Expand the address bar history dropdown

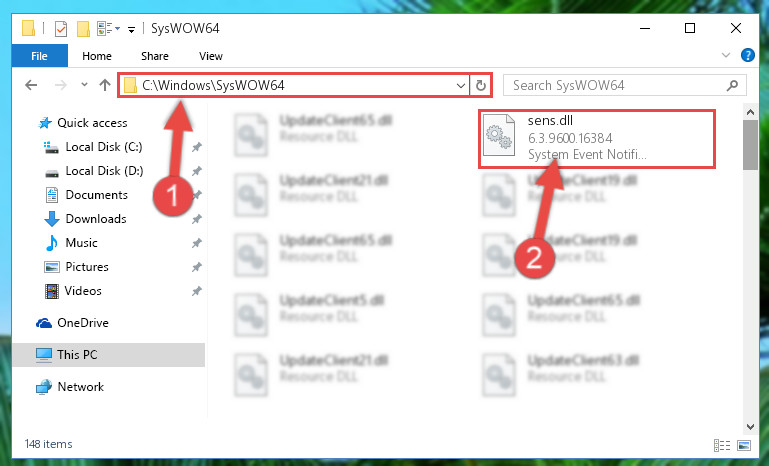(x=461, y=85)
